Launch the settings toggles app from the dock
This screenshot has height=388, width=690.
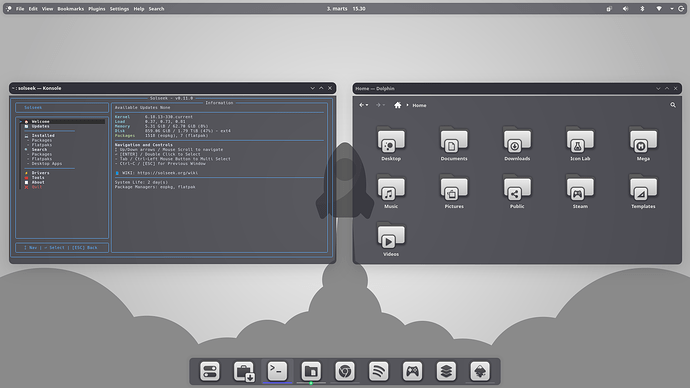point(209,371)
